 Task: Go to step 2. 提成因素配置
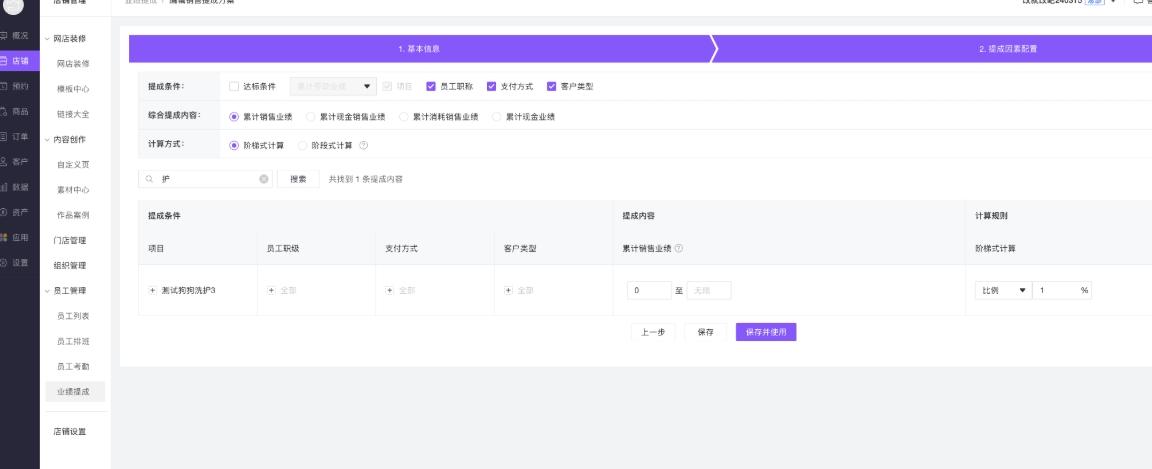[x=1008, y=49]
